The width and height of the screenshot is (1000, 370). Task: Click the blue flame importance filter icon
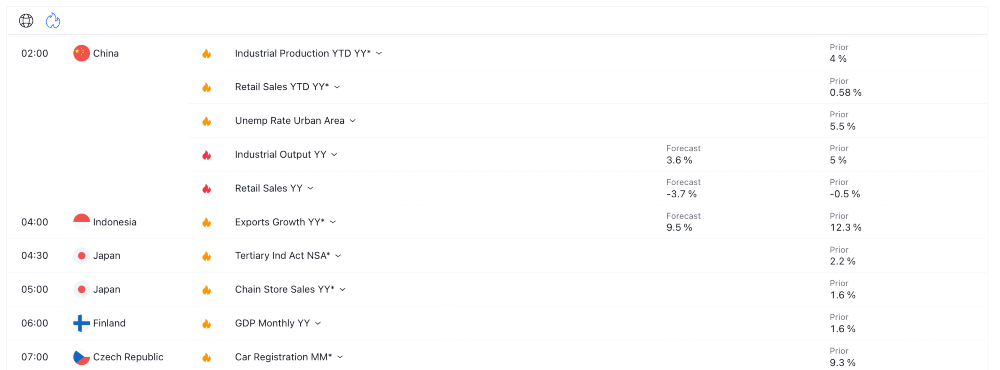(53, 21)
